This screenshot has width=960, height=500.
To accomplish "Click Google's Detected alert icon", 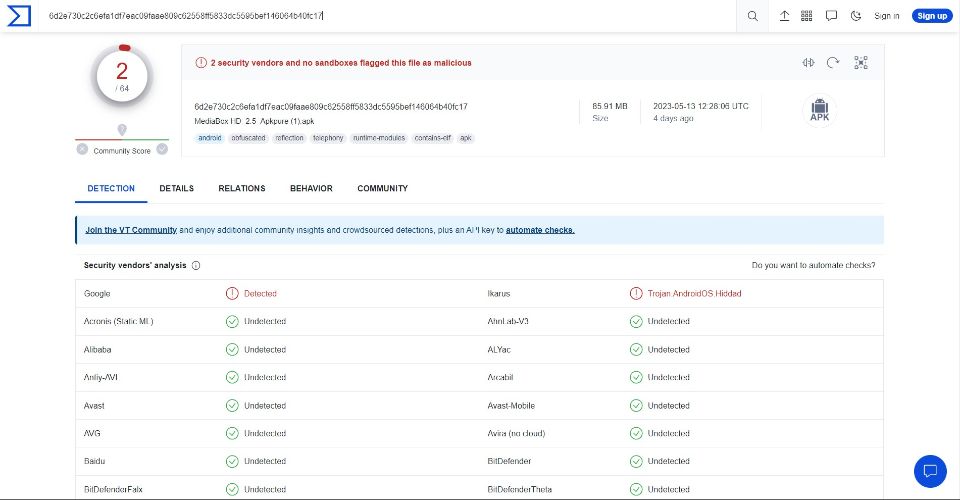I will 232,294.
